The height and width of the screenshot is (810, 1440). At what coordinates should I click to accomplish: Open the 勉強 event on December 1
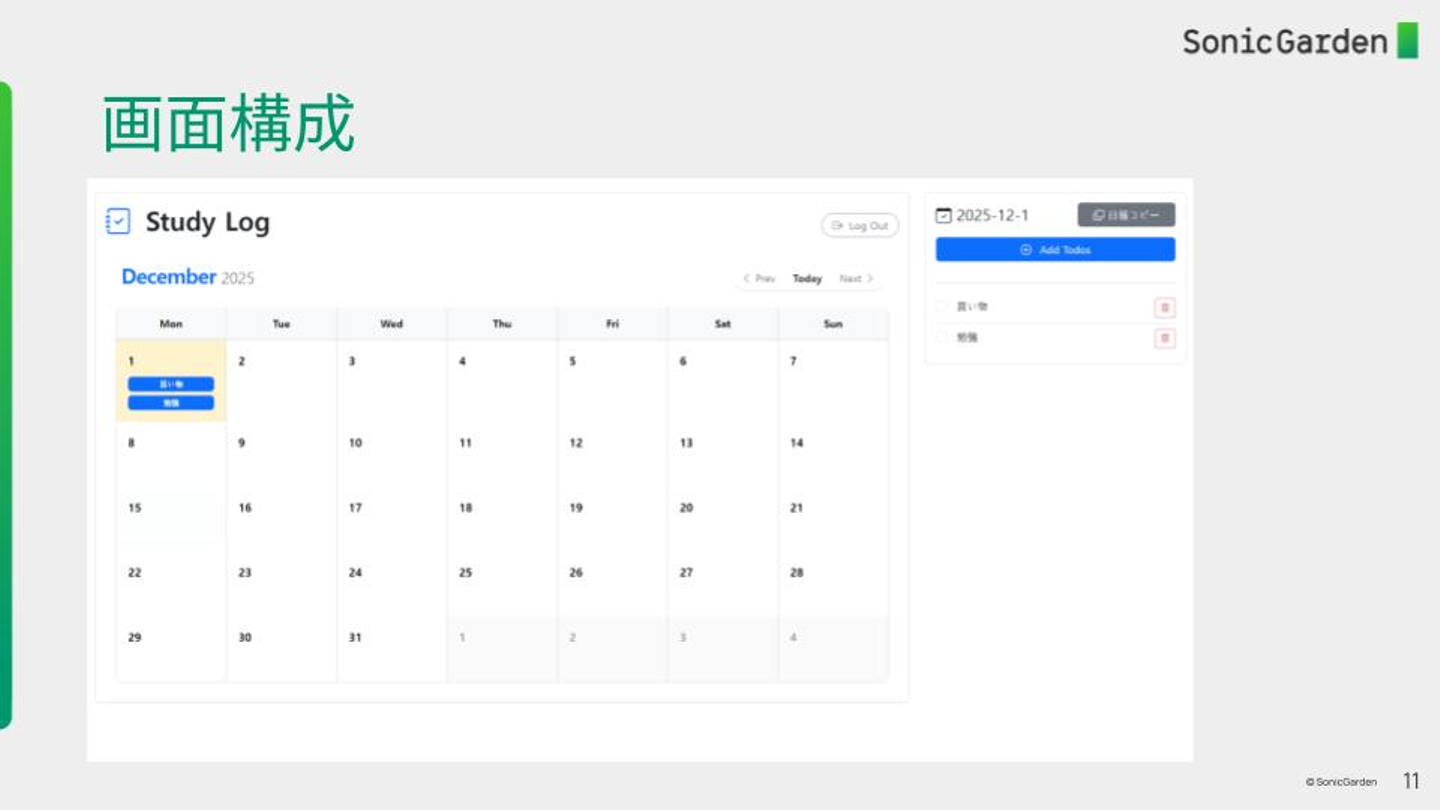pyautogui.click(x=171, y=403)
